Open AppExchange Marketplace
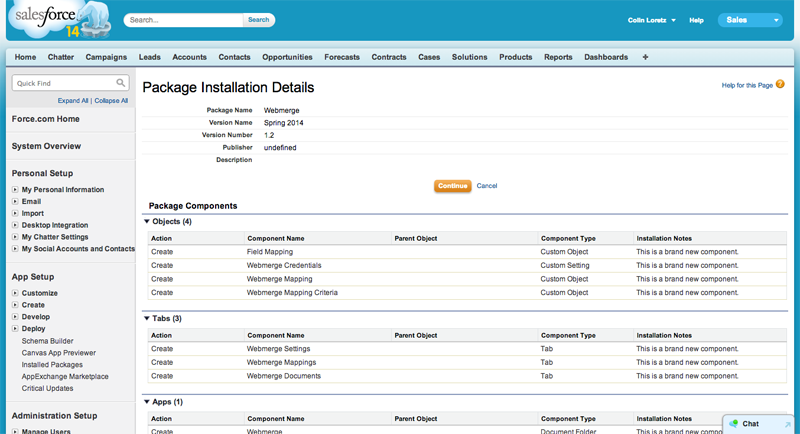This screenshot has width=800, height=434. tap(65, 376)
